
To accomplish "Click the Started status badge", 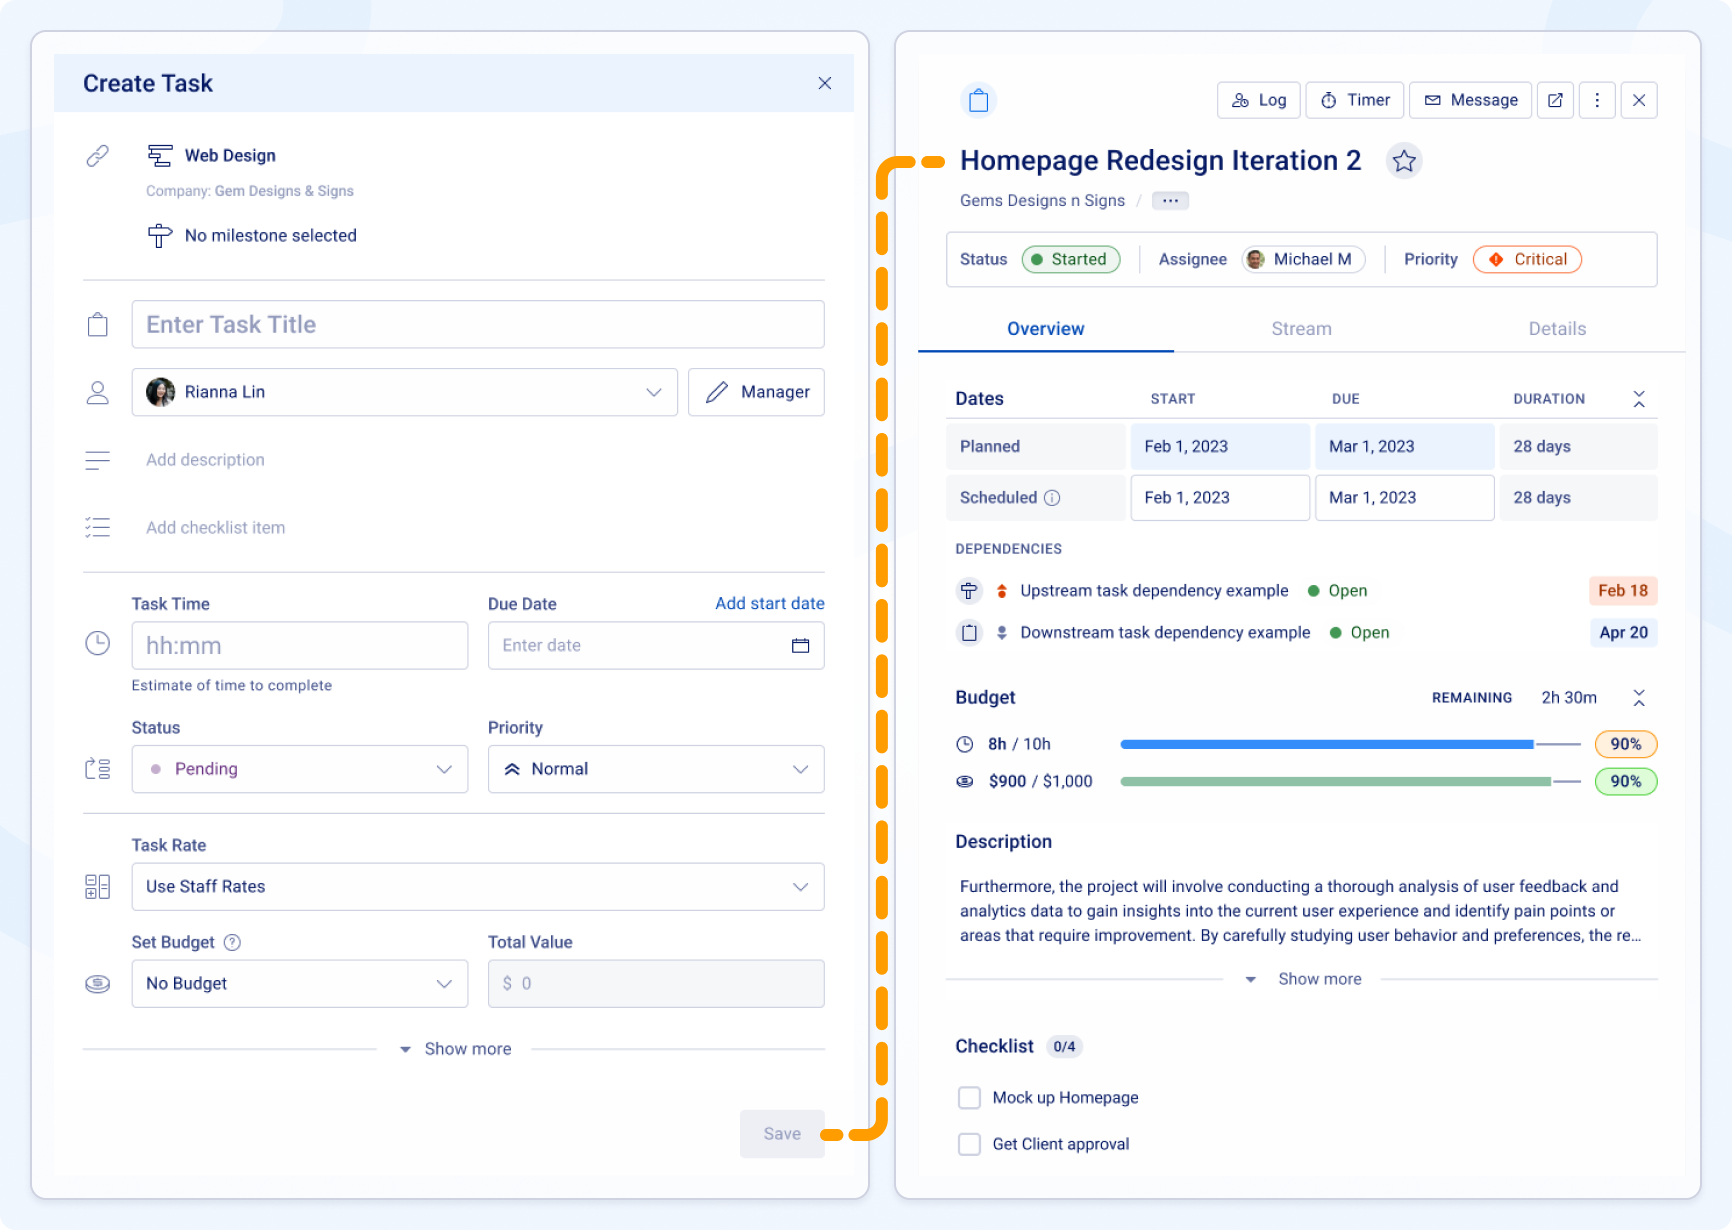I will click(1070, 260).
